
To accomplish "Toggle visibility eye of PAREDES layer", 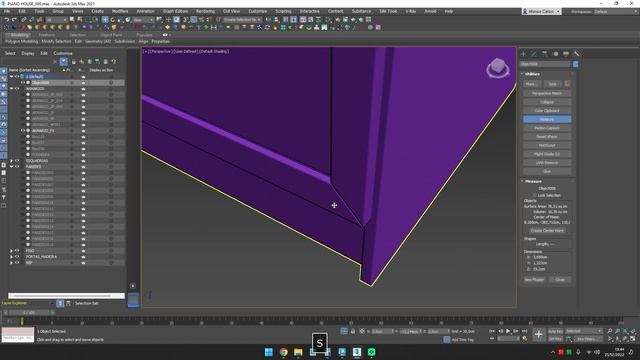I will click(17, 167).
